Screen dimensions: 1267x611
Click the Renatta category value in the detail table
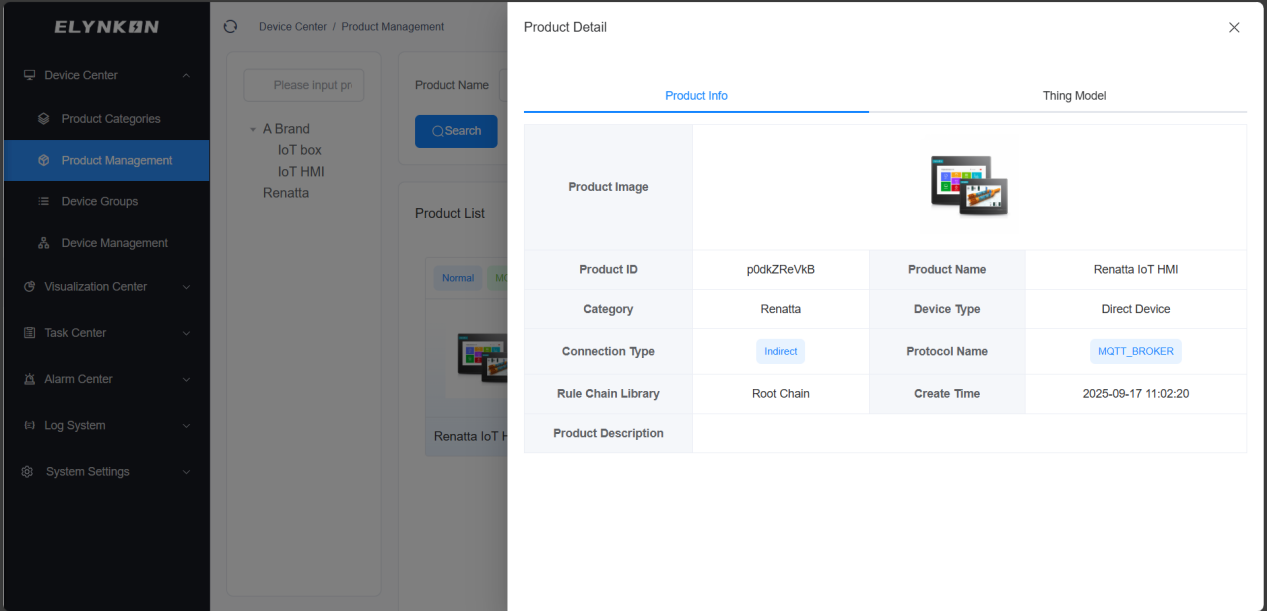(781, 309)
